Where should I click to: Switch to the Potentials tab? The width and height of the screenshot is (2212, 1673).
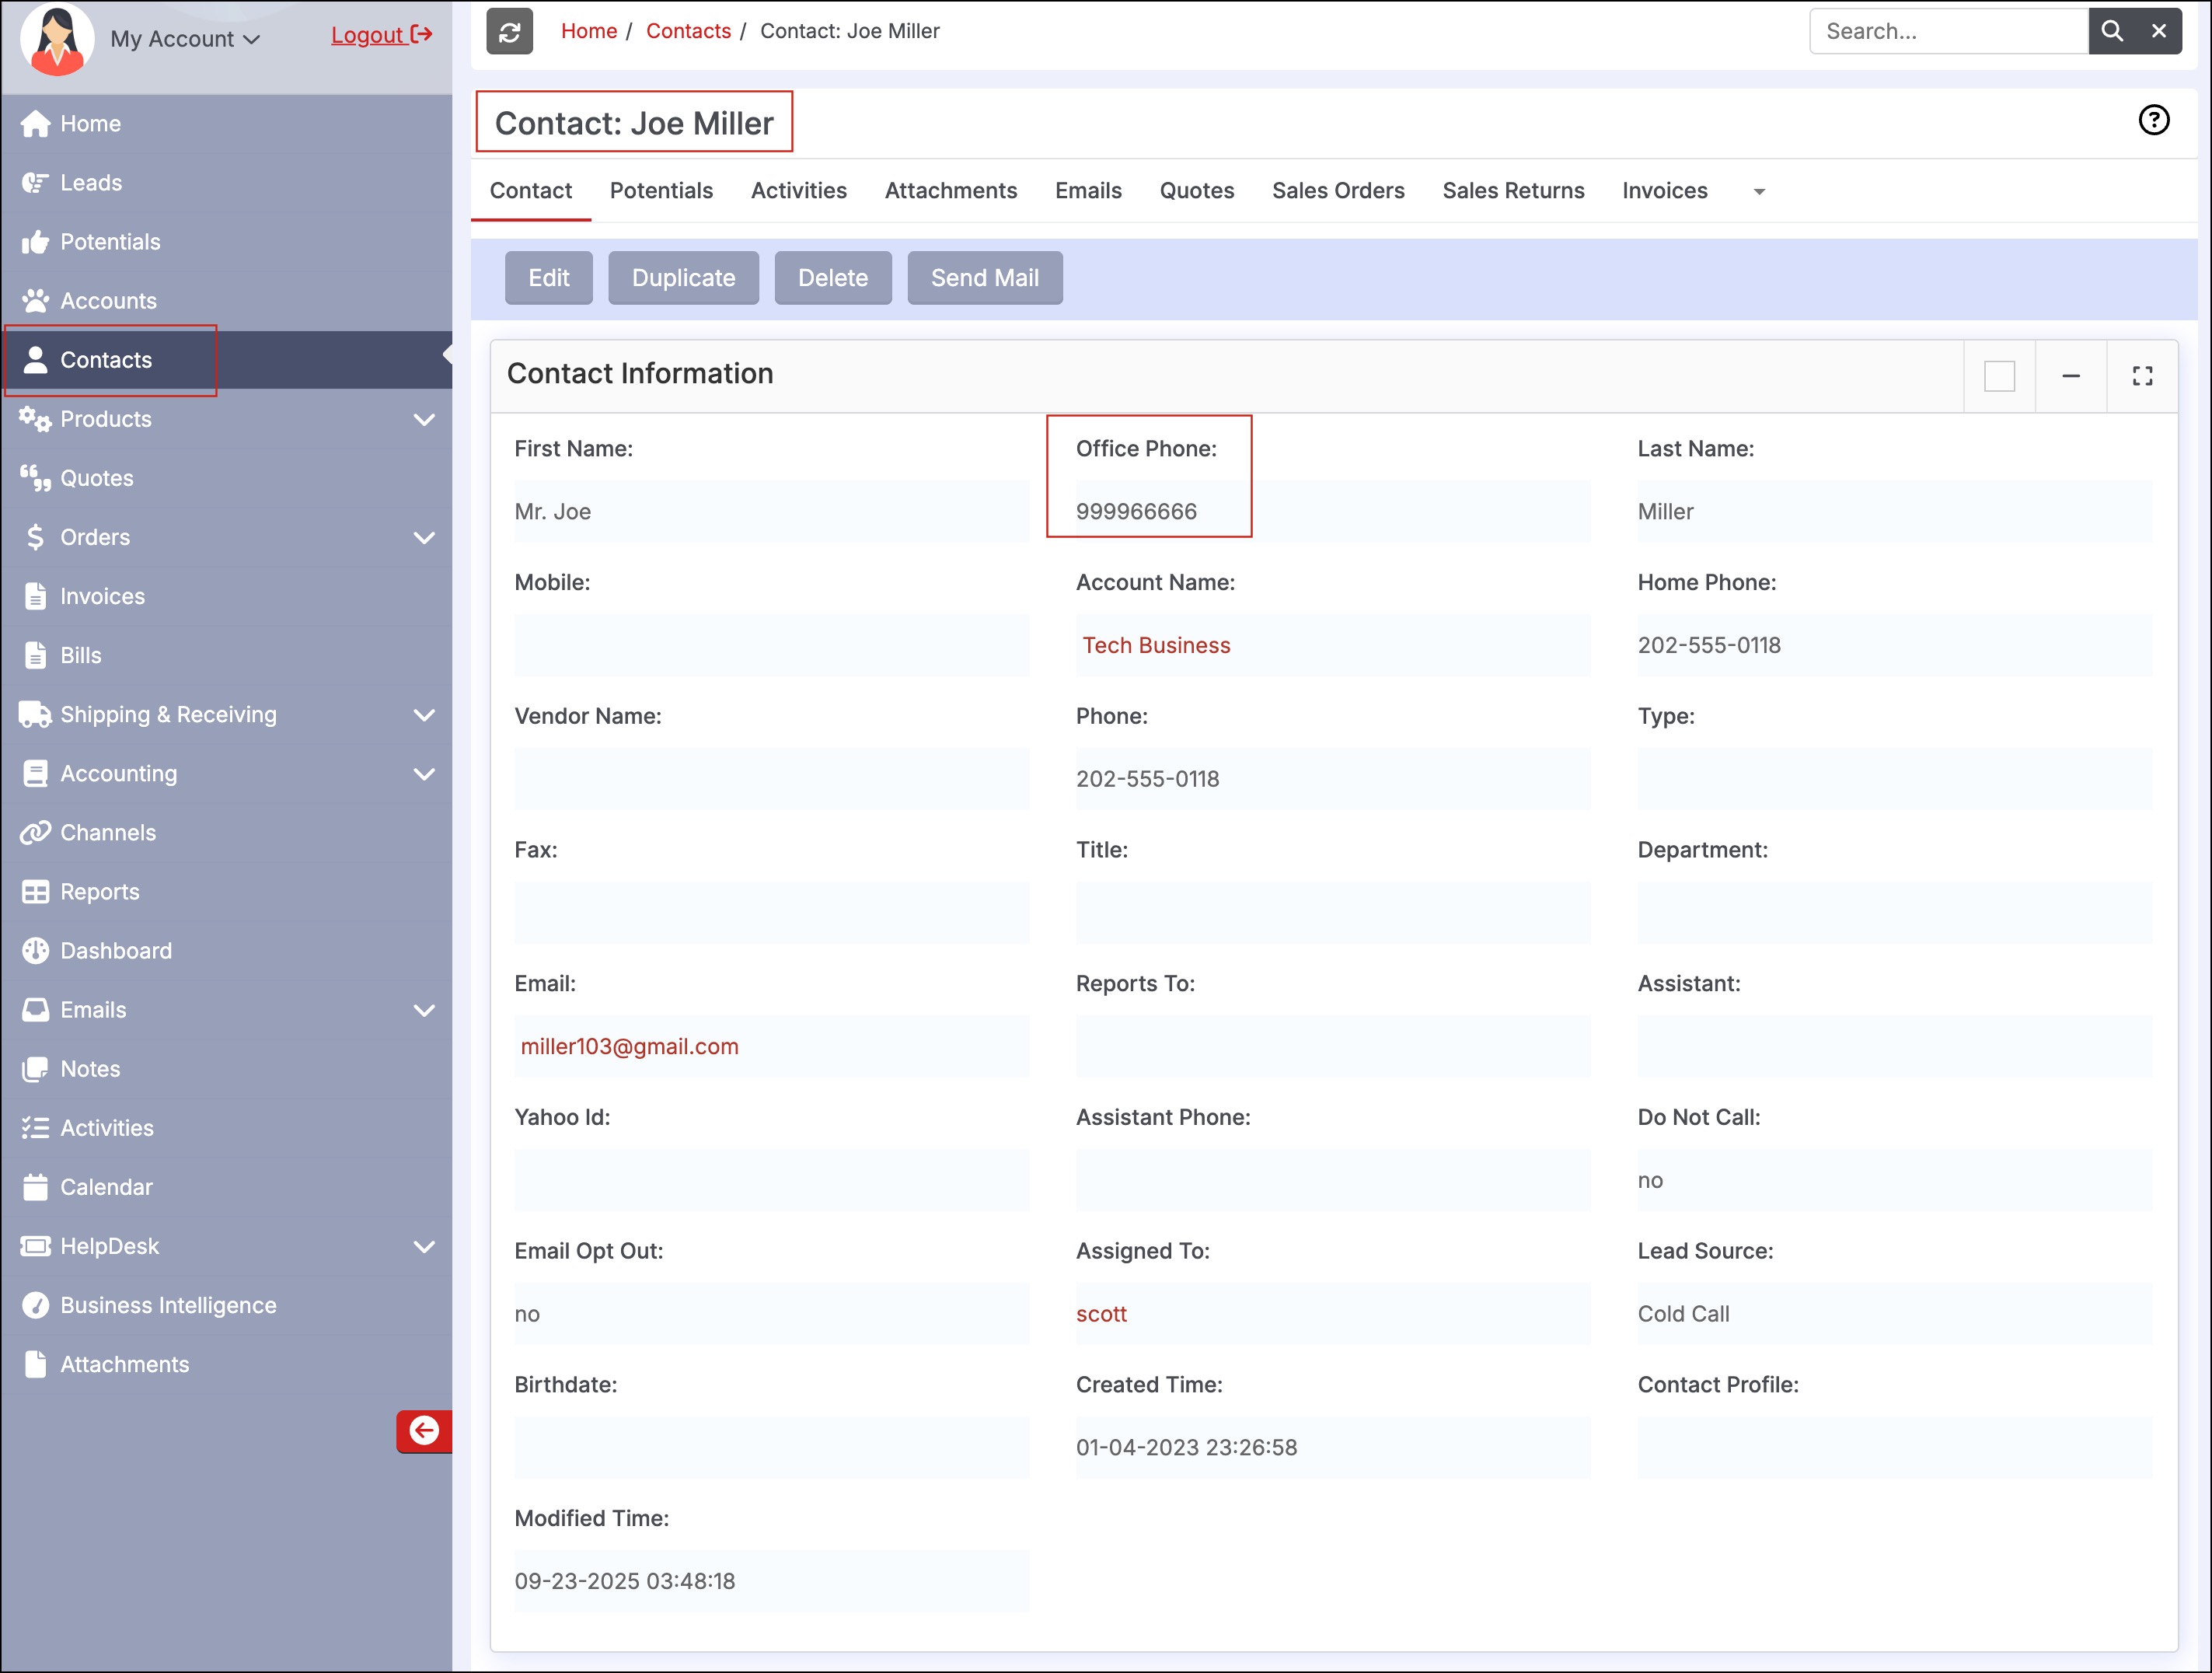661,190
